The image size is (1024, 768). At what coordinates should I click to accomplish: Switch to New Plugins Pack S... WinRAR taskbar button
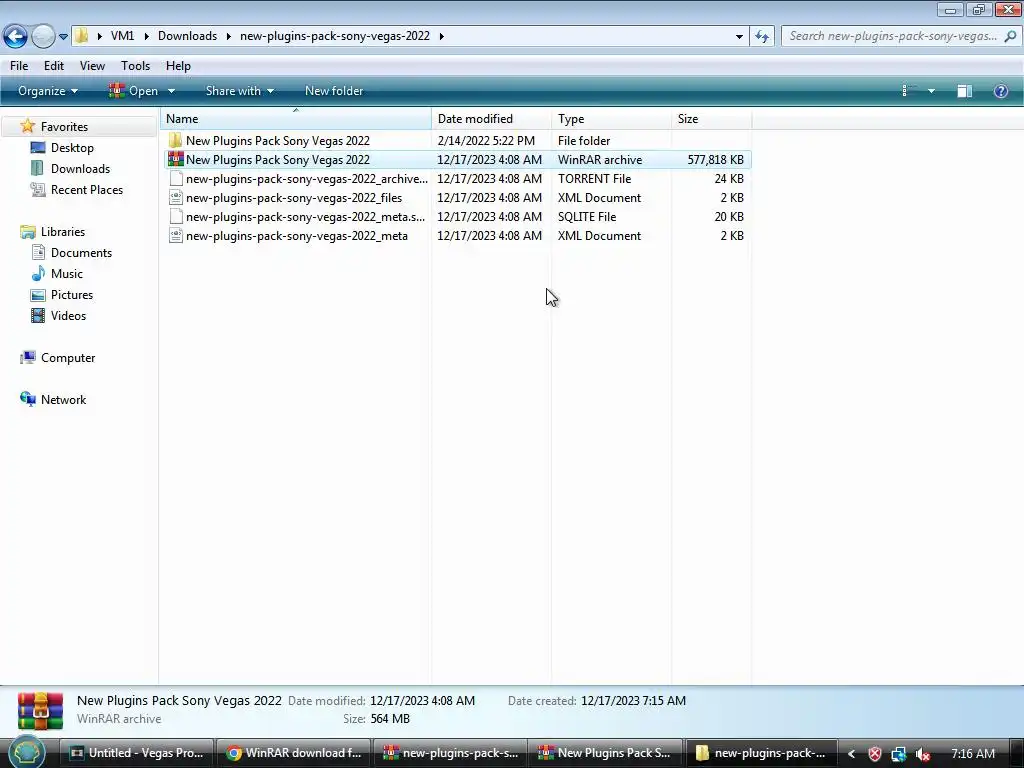point(605,753)
